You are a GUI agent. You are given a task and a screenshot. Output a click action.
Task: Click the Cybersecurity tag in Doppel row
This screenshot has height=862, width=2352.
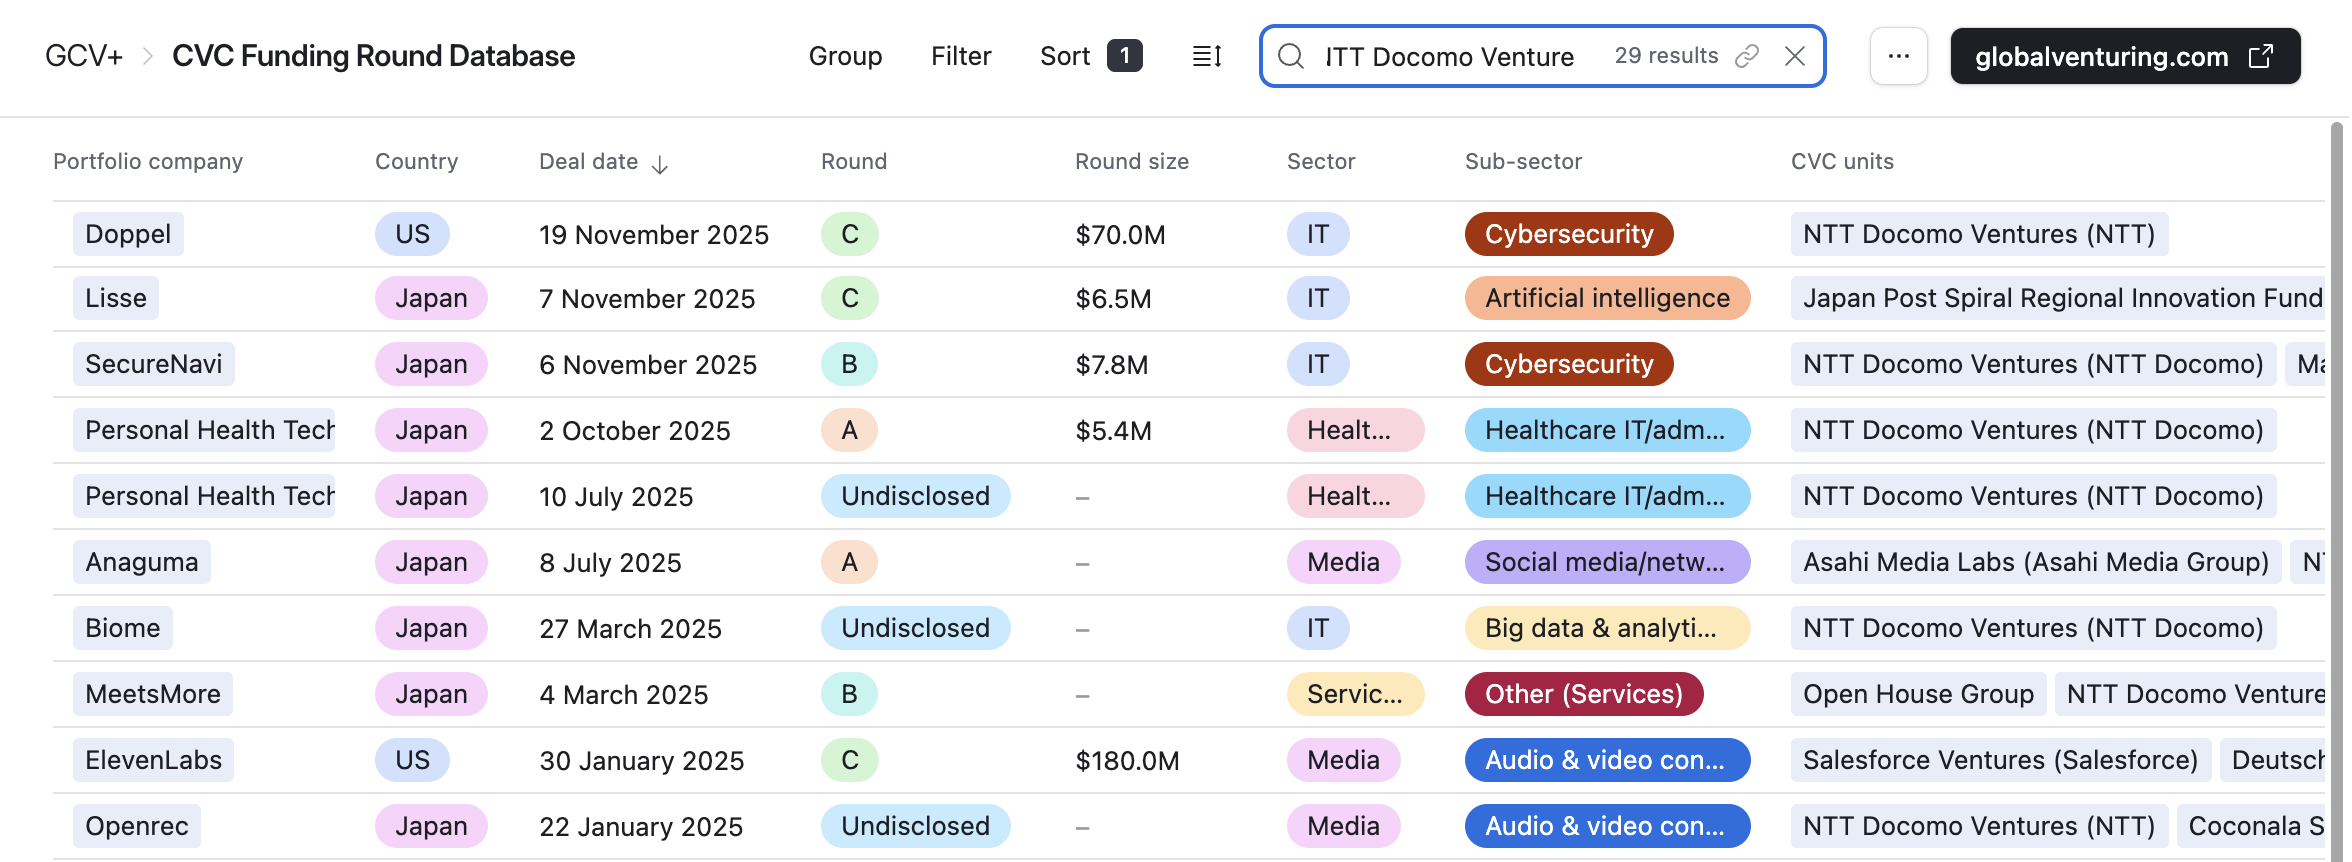1568,234
